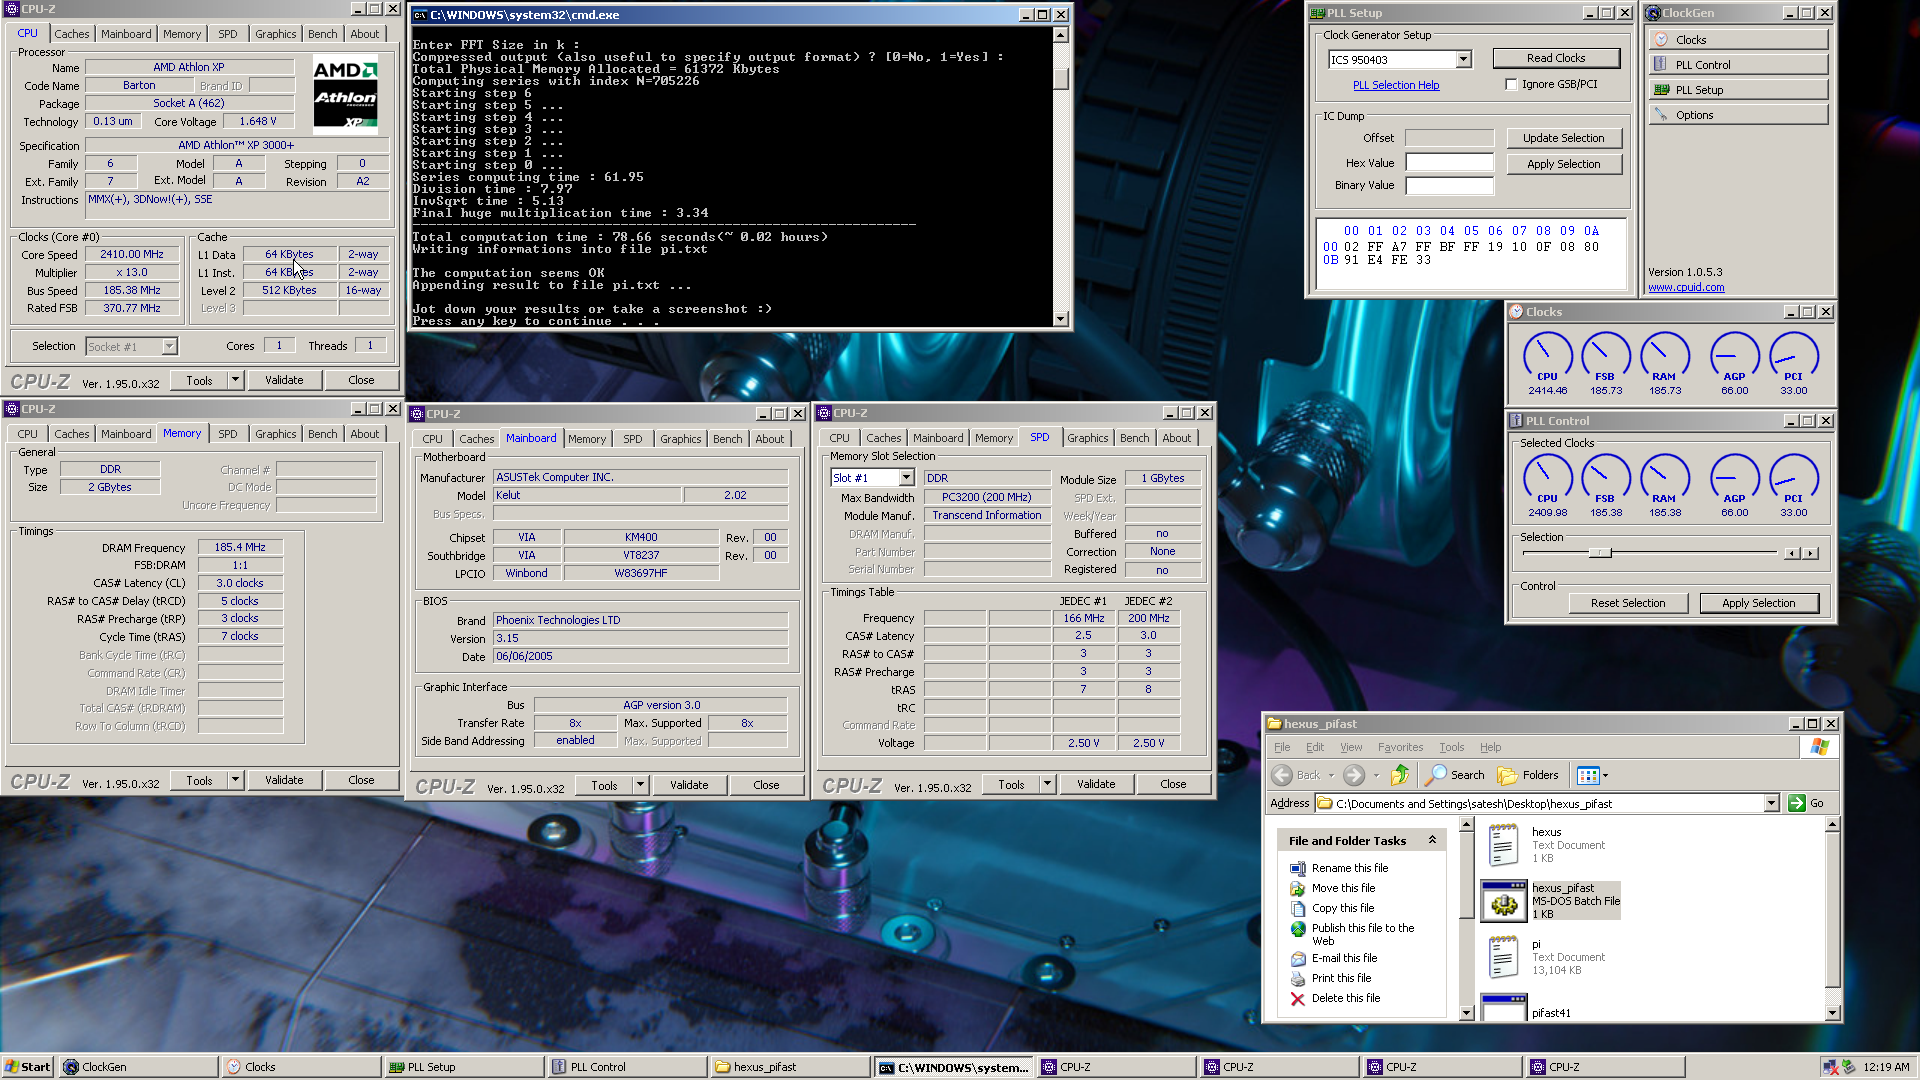The image size is (1920, 1080).
Task: Open the Views dropdown arrow in Explorer
Action: point(1605,775)
